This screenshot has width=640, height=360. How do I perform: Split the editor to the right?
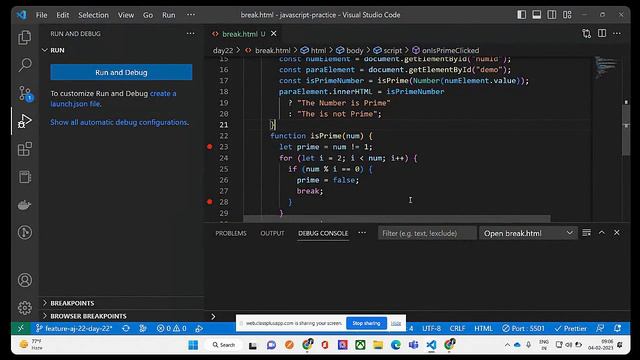pos(602,33)
